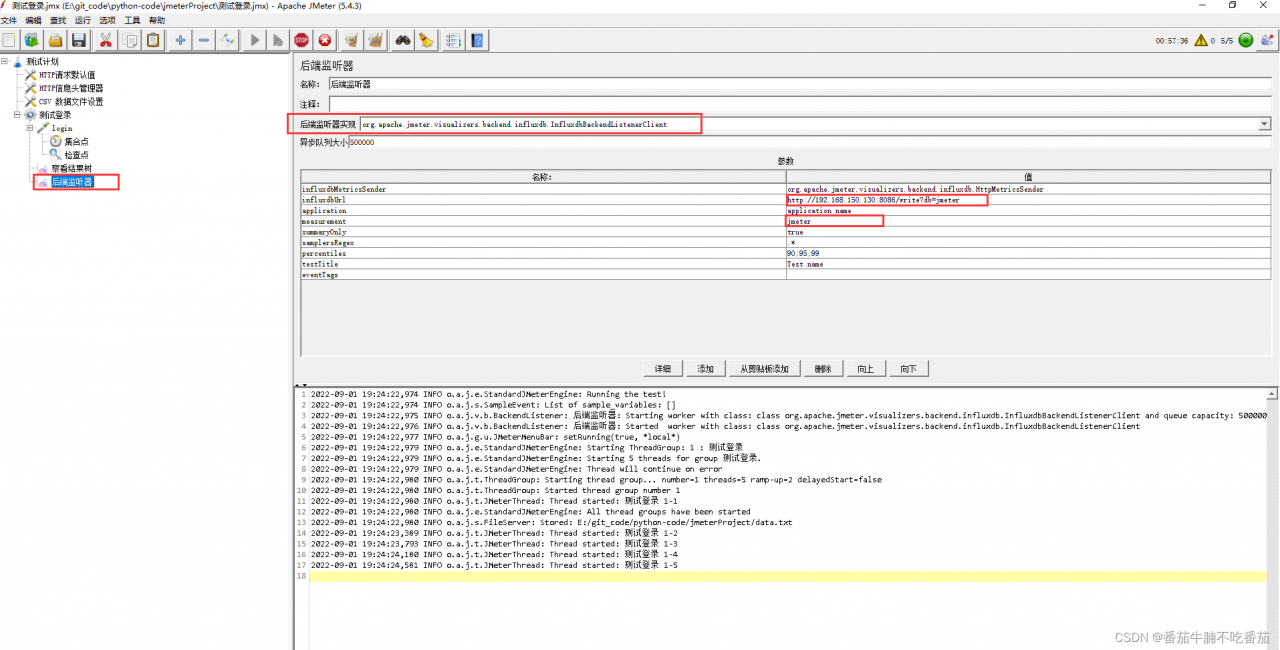Click the 从剪贴板添加 button

pos(764,369)
